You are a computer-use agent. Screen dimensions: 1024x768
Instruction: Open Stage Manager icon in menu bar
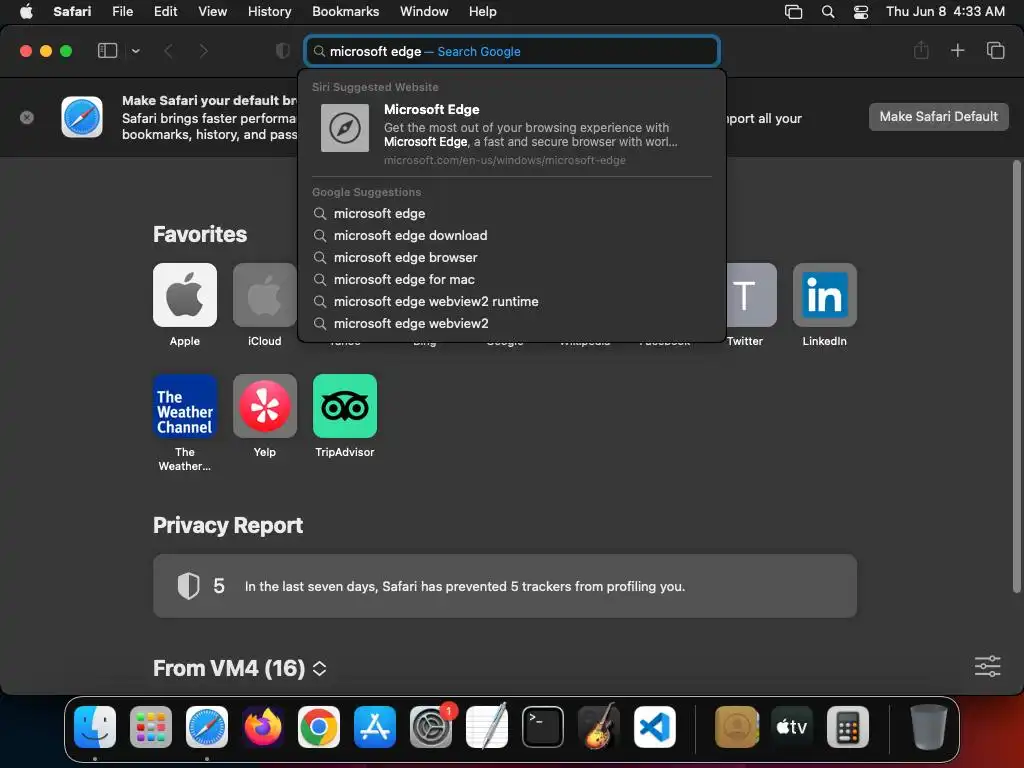[793, 12]
